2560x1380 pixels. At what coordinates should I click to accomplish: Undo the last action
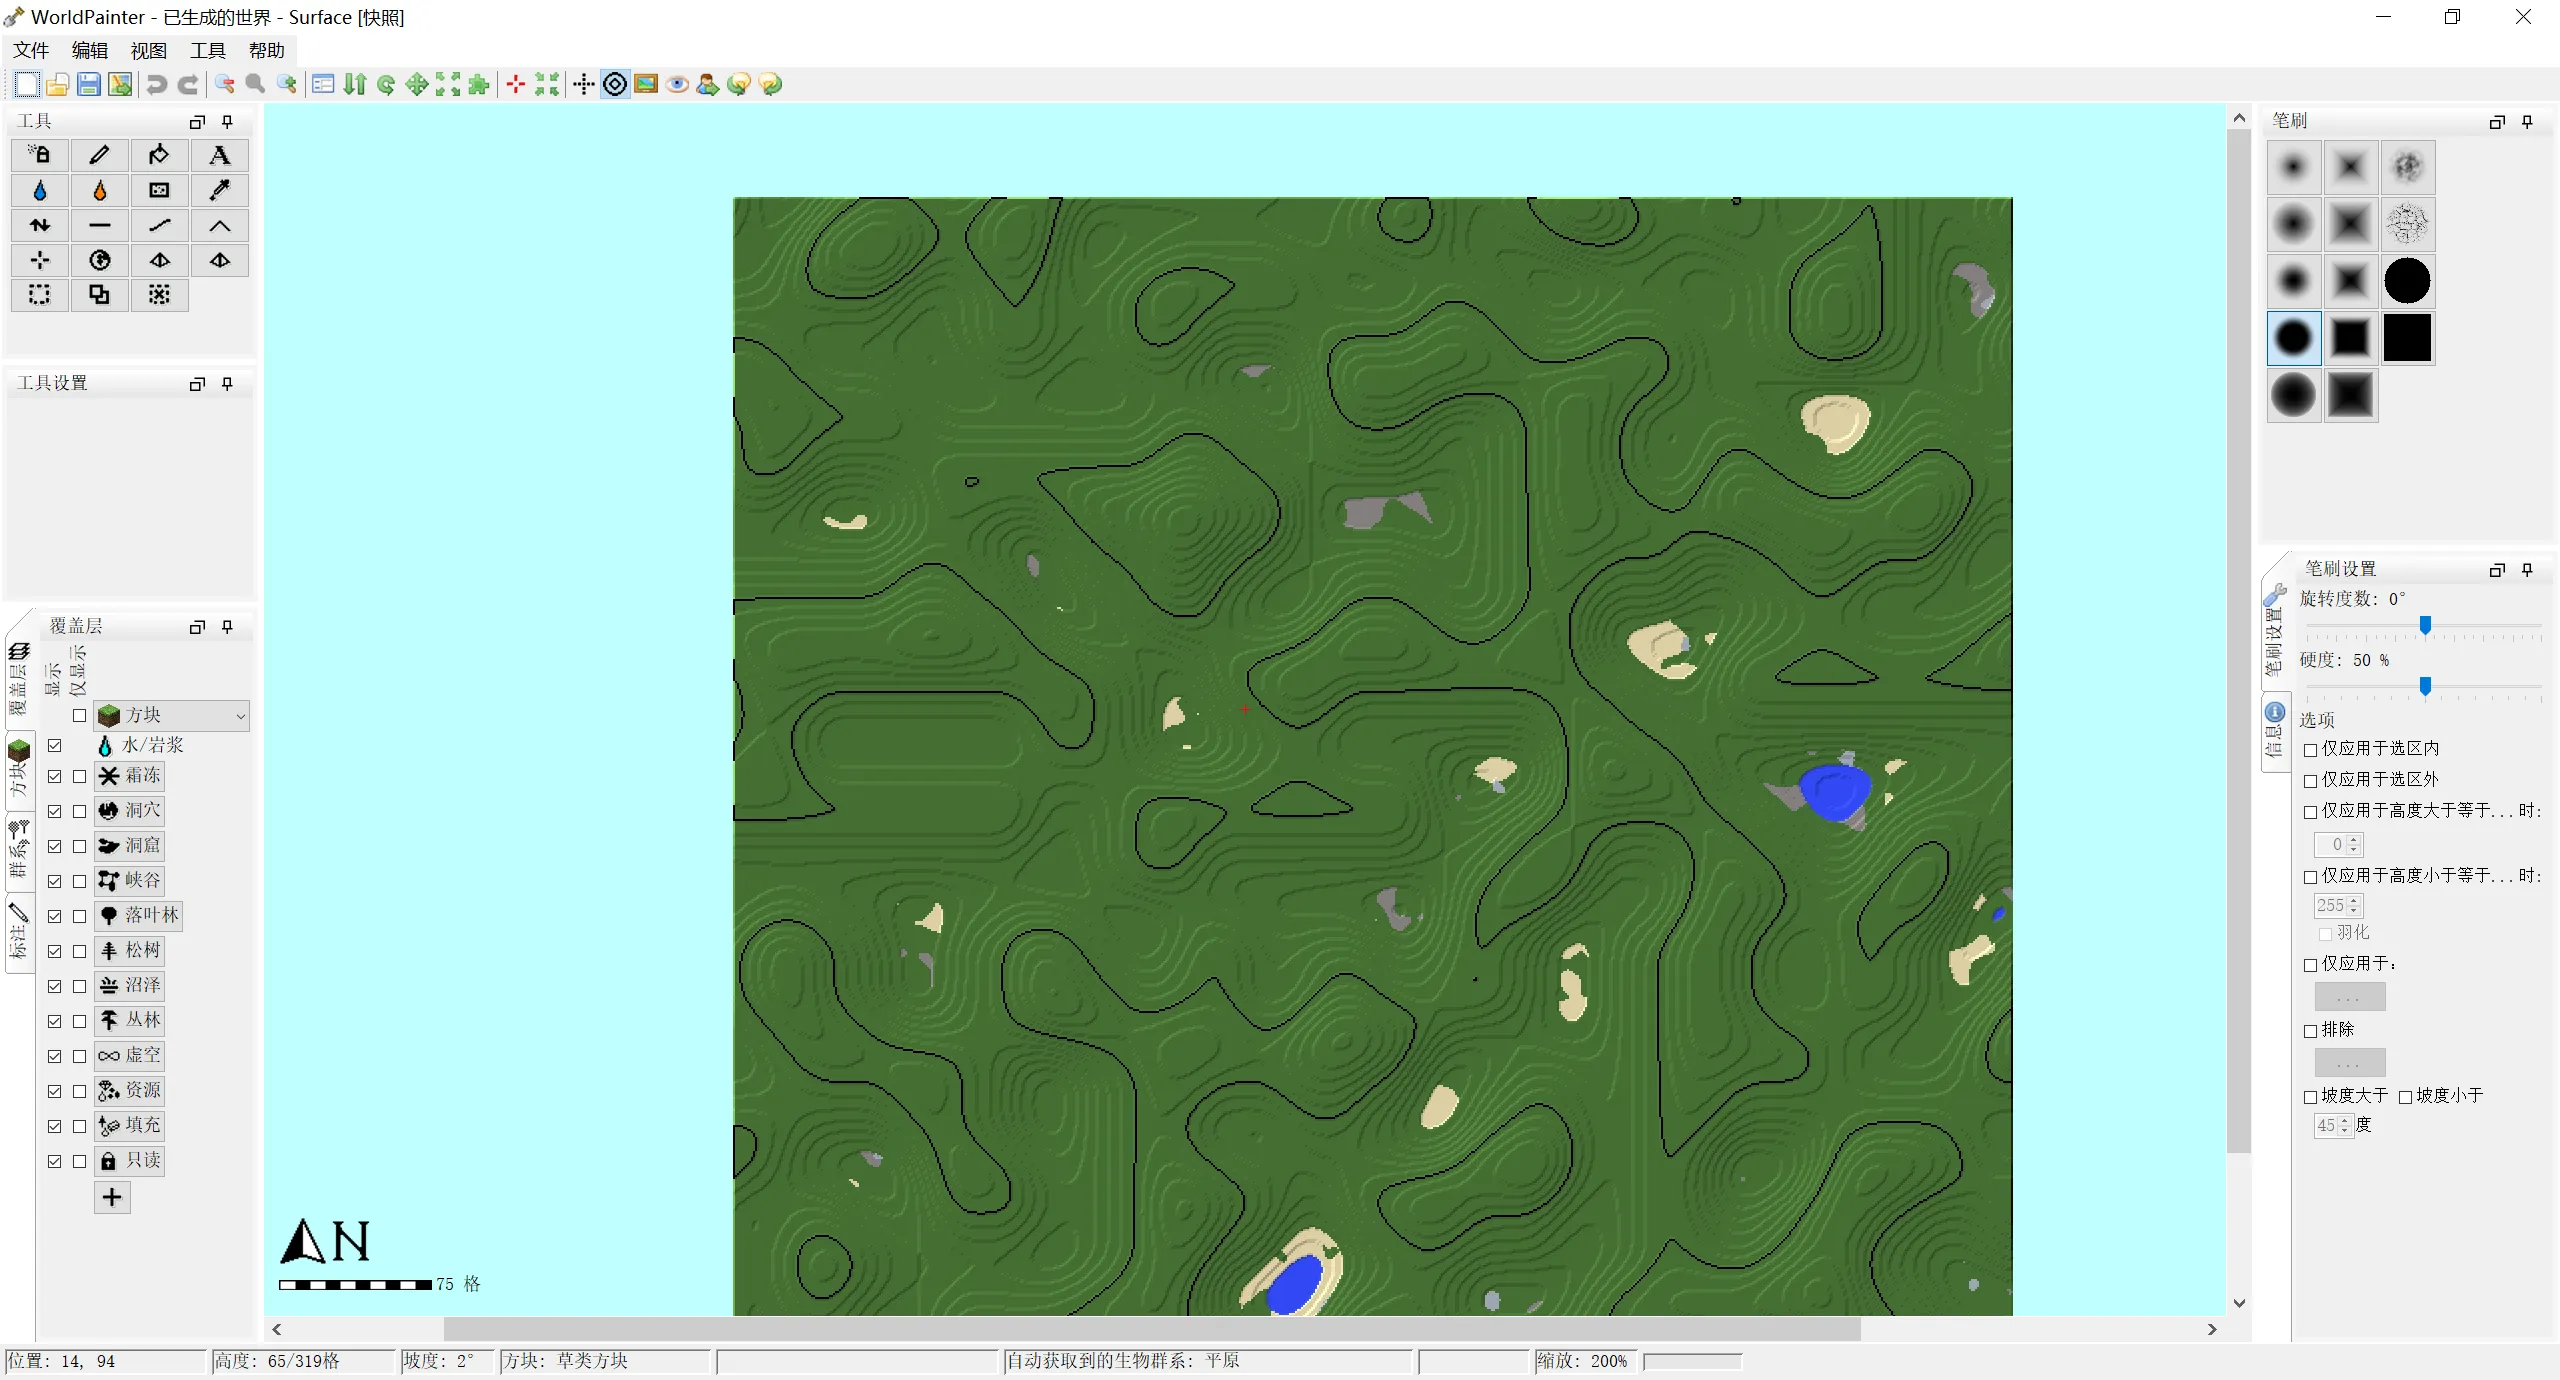click(x=156, y=85)
